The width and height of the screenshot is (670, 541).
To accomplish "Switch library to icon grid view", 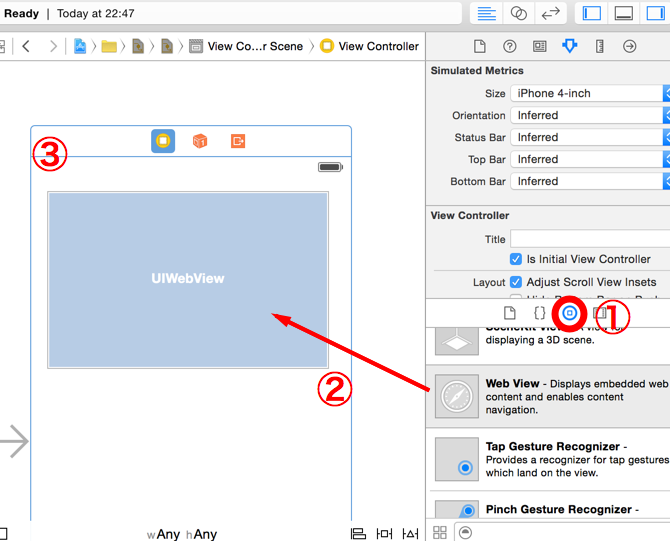I will pyautogui.click(x=440, y=532).
